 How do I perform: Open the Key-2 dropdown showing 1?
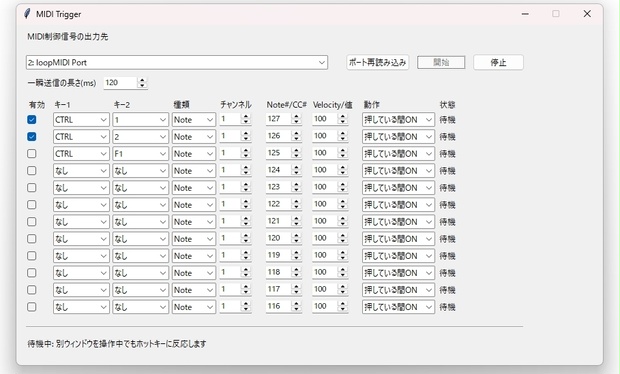pyautogui.click(x=140, y=119)
